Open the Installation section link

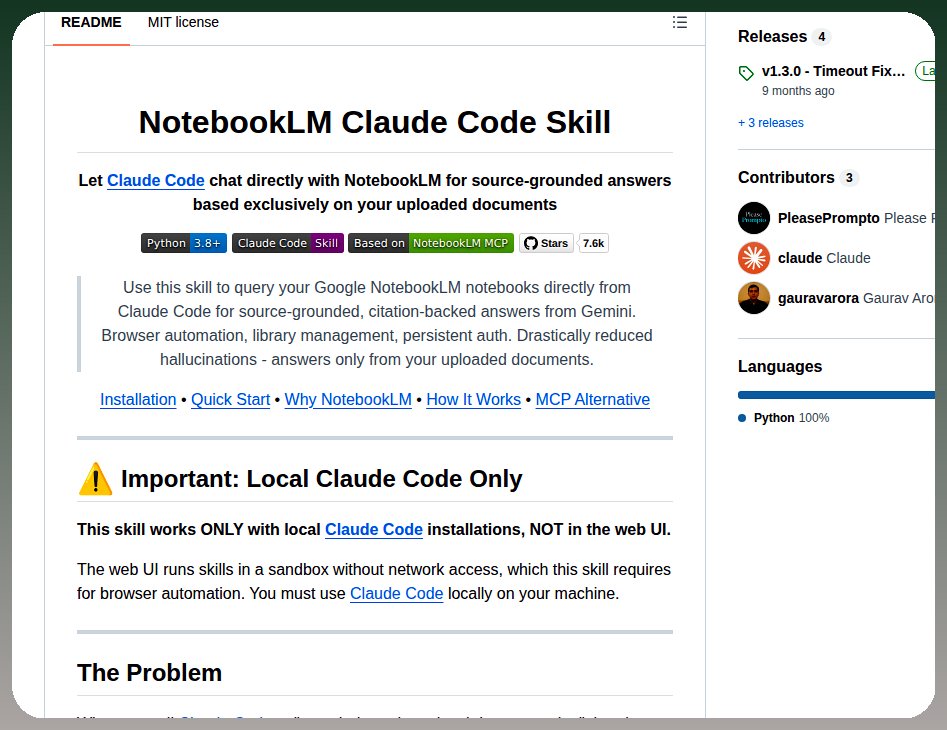pyautogui.click(x=138, y=400)
